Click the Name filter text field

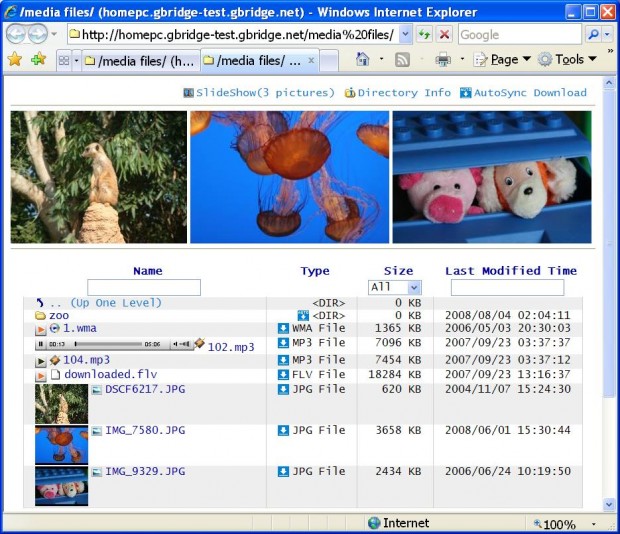[x=144, y=287]
